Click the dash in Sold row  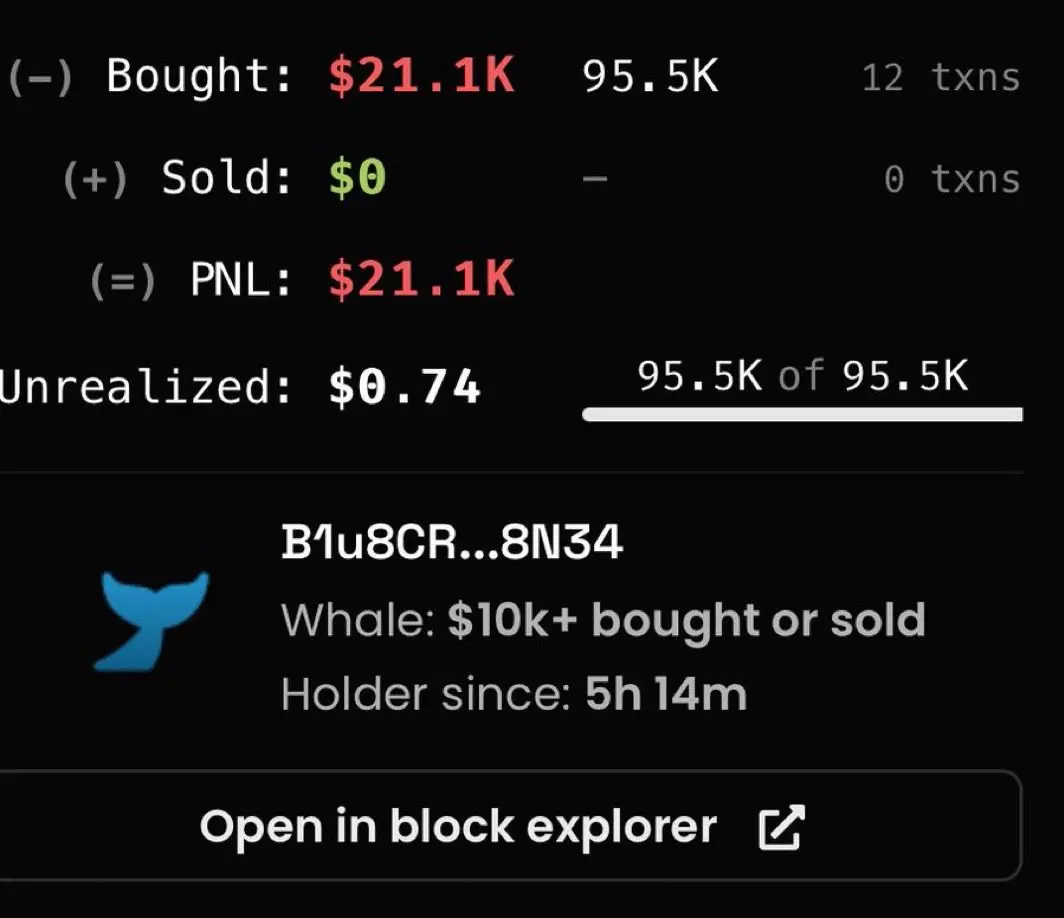(x=595, y=180)
